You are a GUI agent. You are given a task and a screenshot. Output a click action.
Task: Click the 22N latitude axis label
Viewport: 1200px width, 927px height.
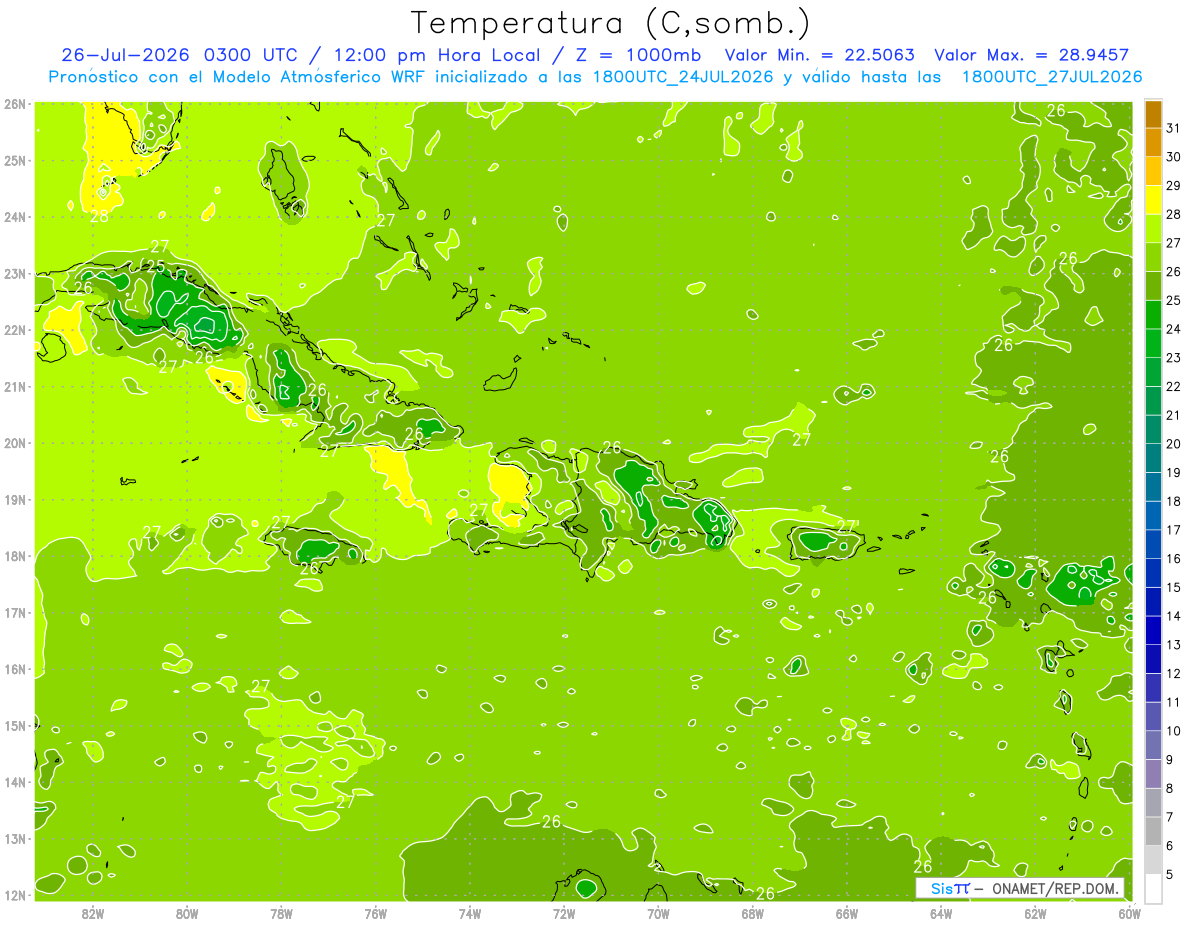[15, 330]
